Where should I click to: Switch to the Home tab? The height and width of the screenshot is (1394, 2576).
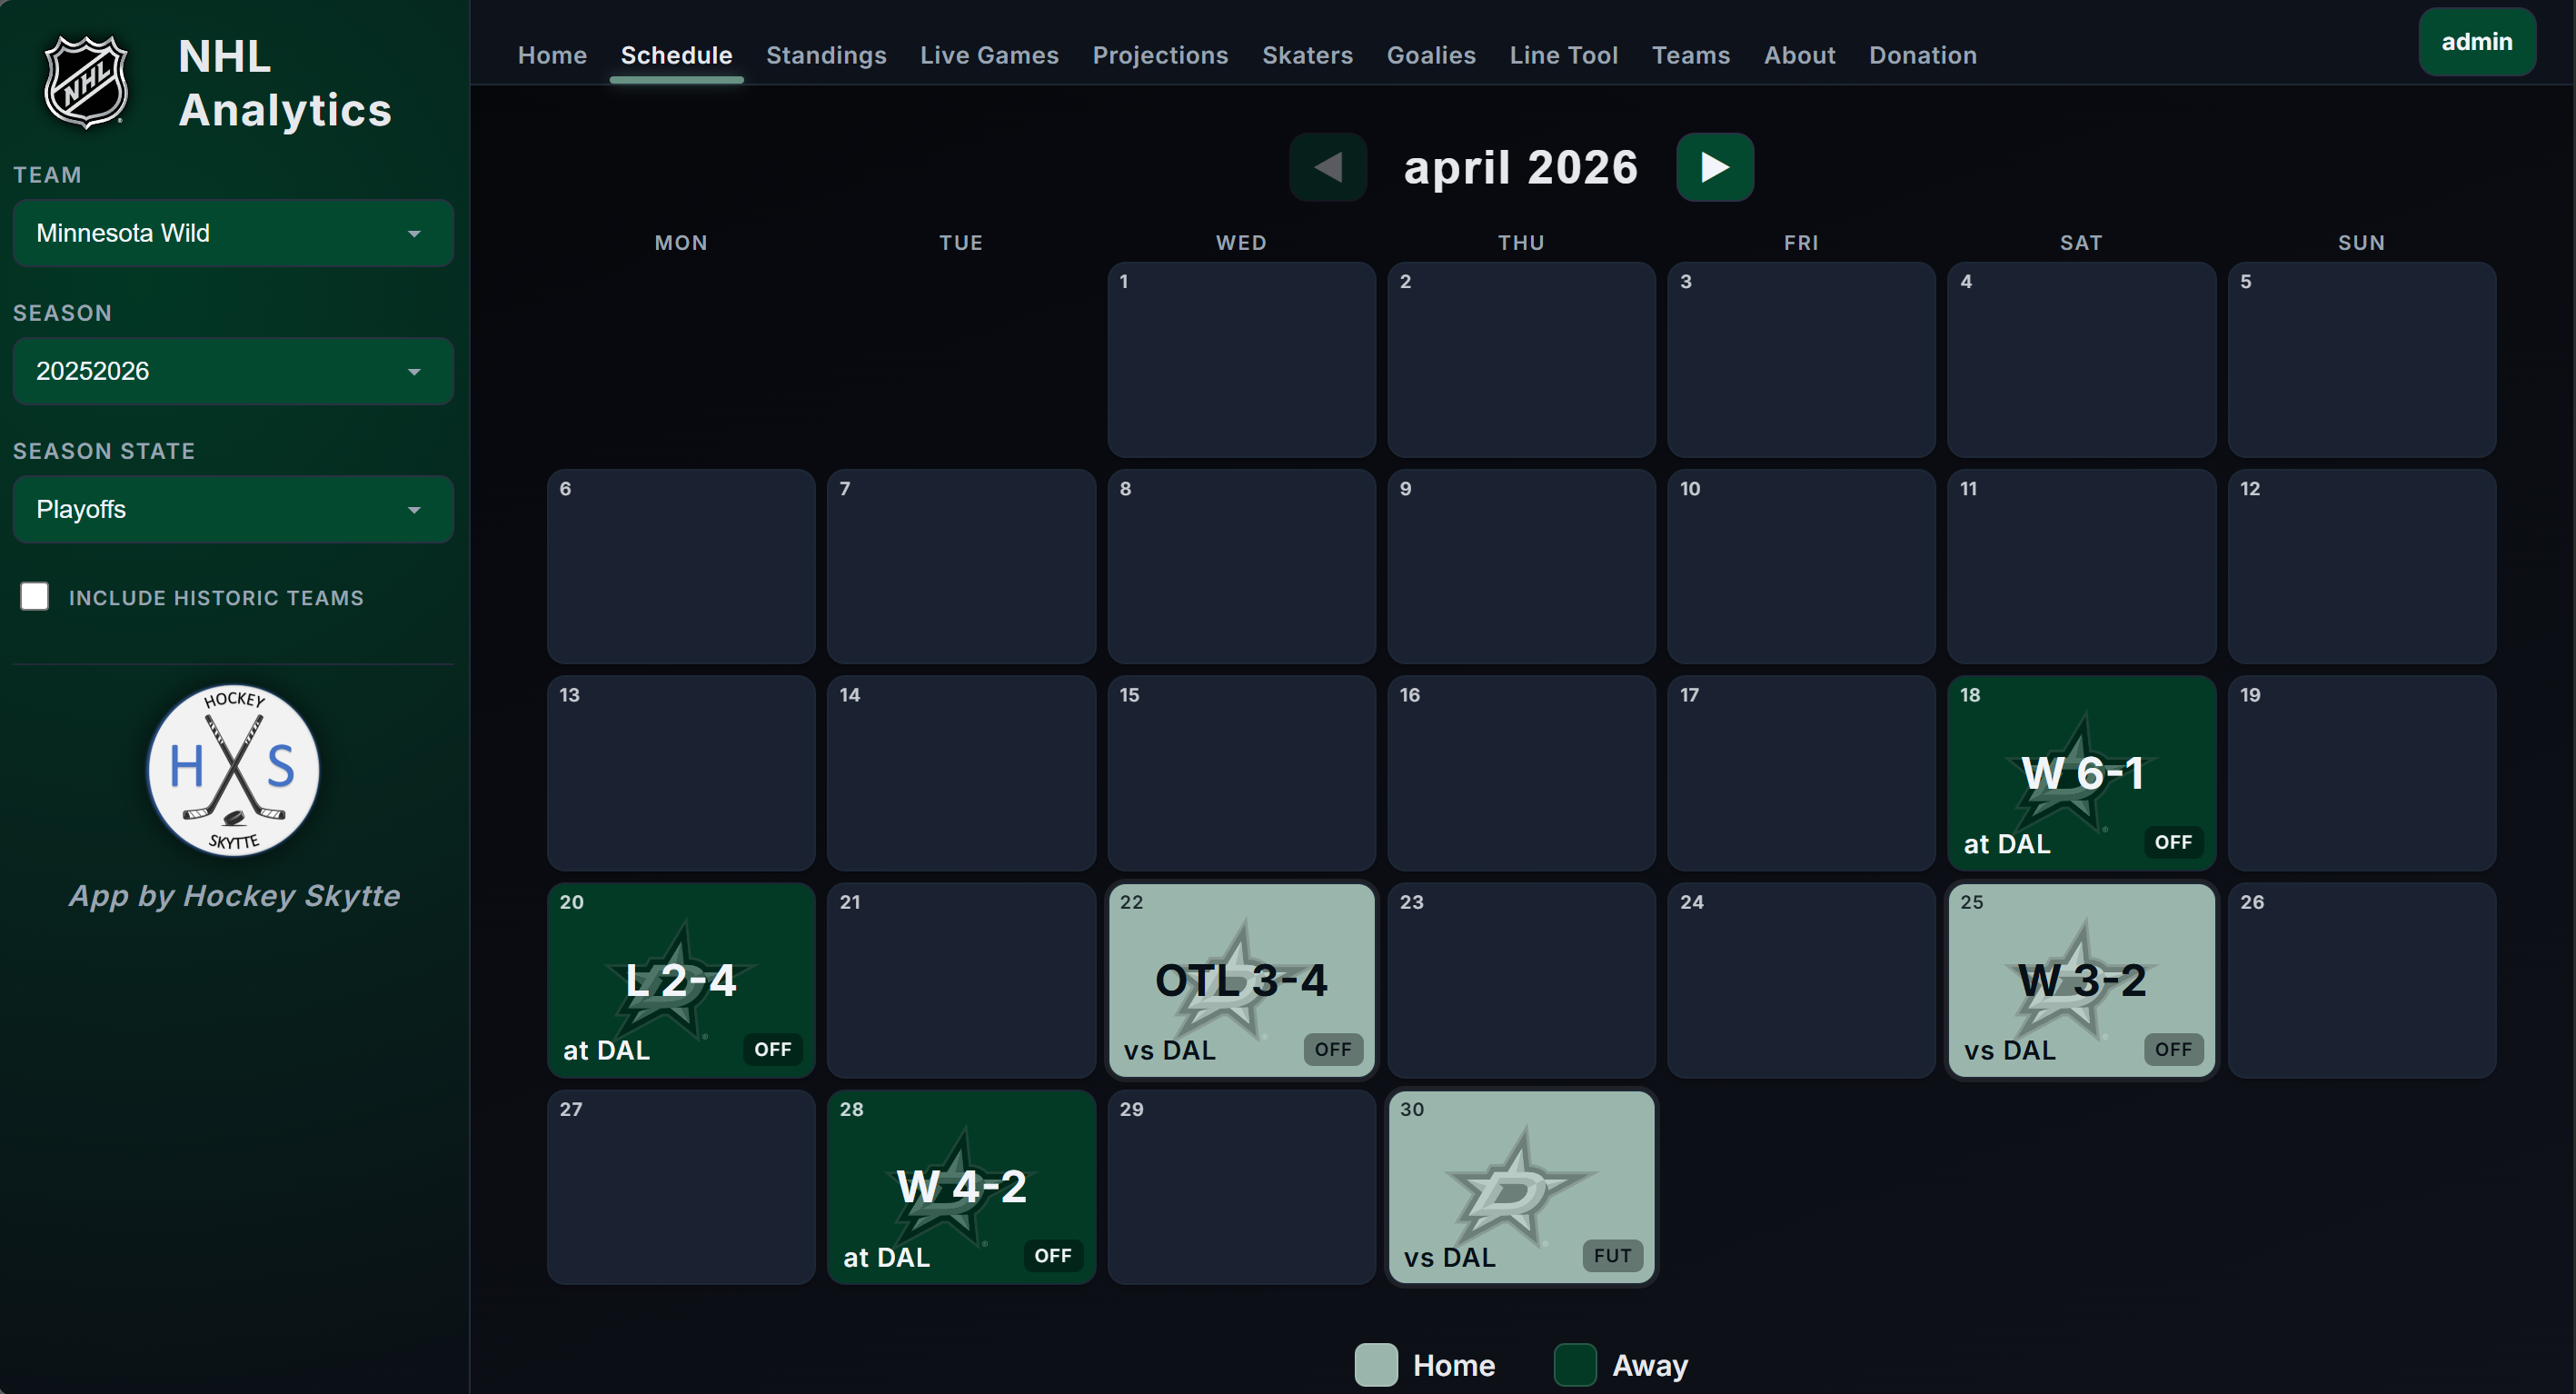click(552, 55)
